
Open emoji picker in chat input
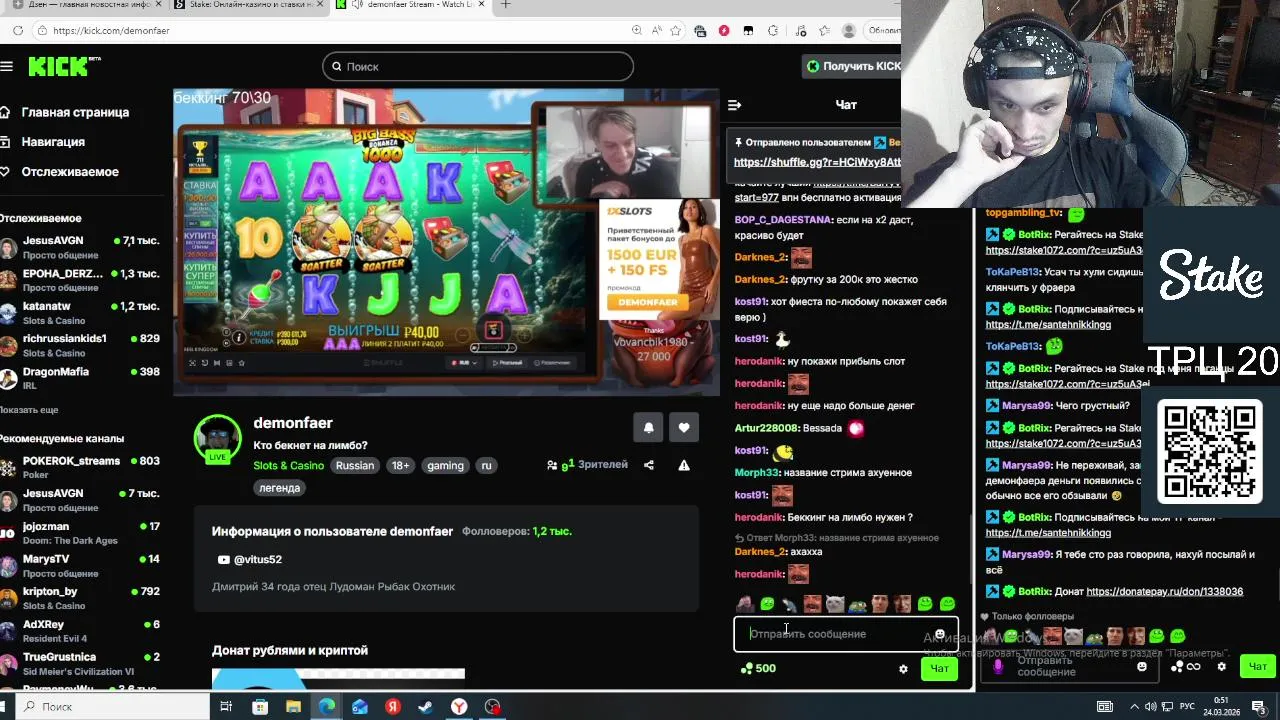pos(940,634)
